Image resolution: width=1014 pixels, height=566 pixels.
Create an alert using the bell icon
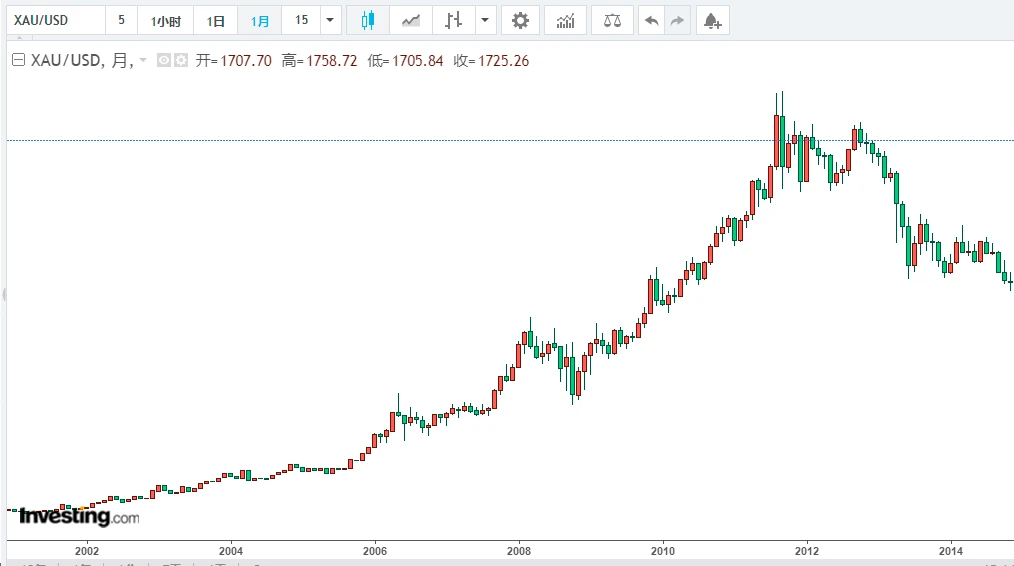(711, 20)
